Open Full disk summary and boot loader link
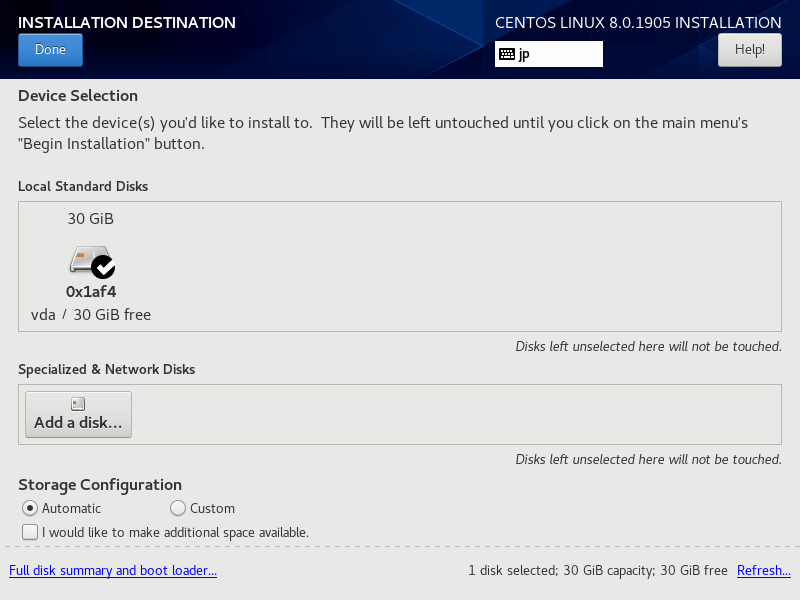 point(113,570)
